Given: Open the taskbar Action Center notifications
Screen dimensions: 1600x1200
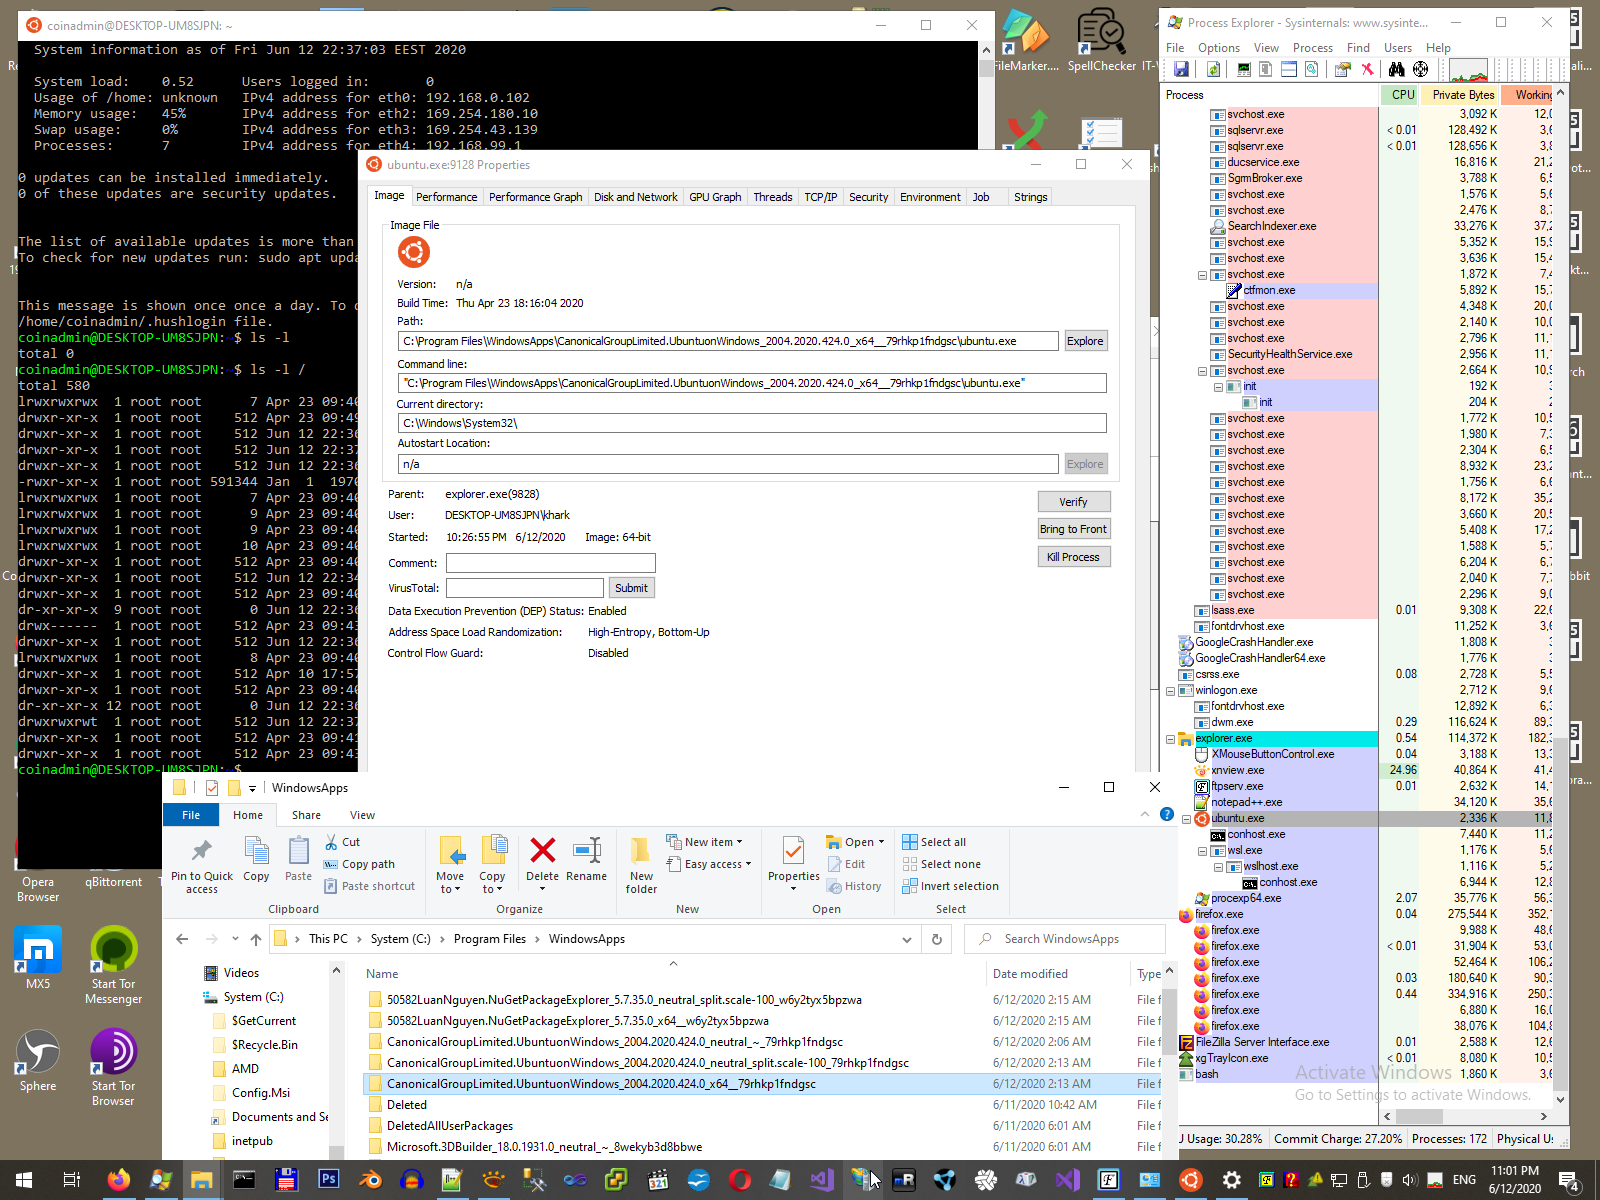Looking at the screenshot, I should click(1569, 1181).
